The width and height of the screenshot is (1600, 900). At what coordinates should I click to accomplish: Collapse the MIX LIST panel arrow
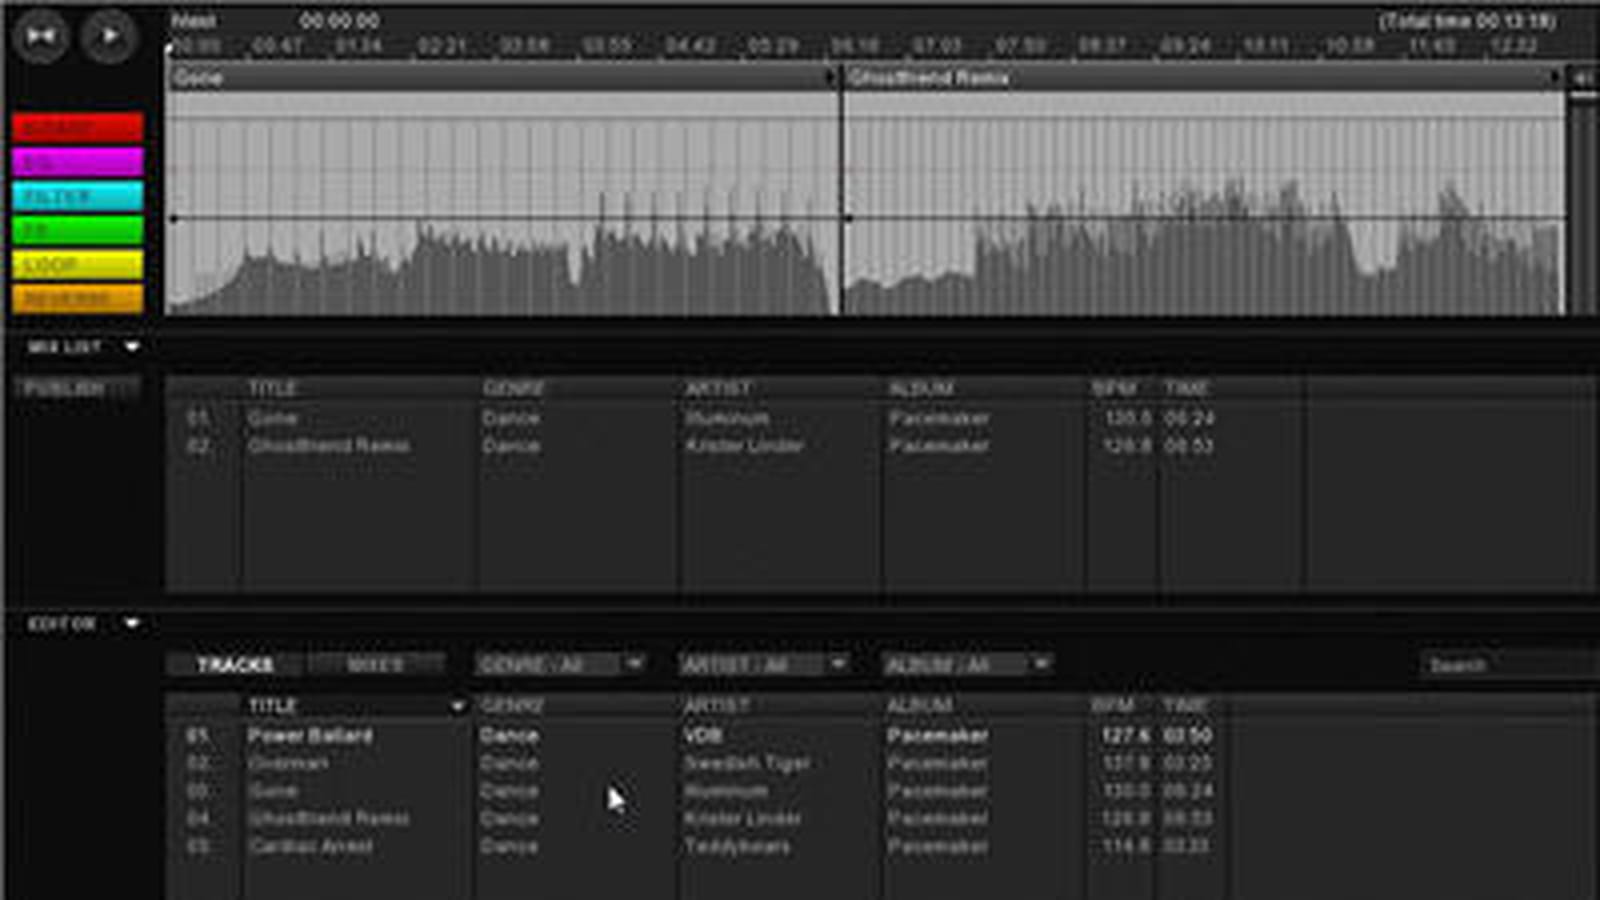pyautogui.click(x=132, y=347)
